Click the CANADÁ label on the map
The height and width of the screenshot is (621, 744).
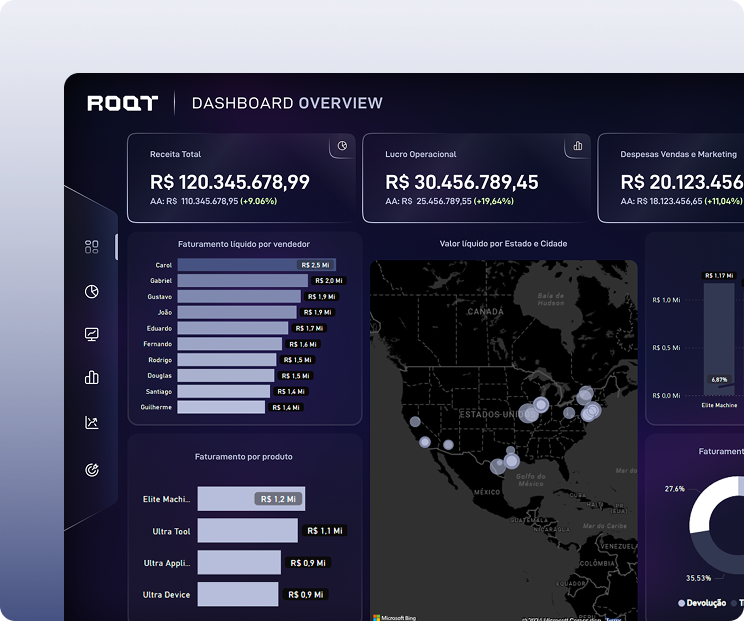point(485,312)
